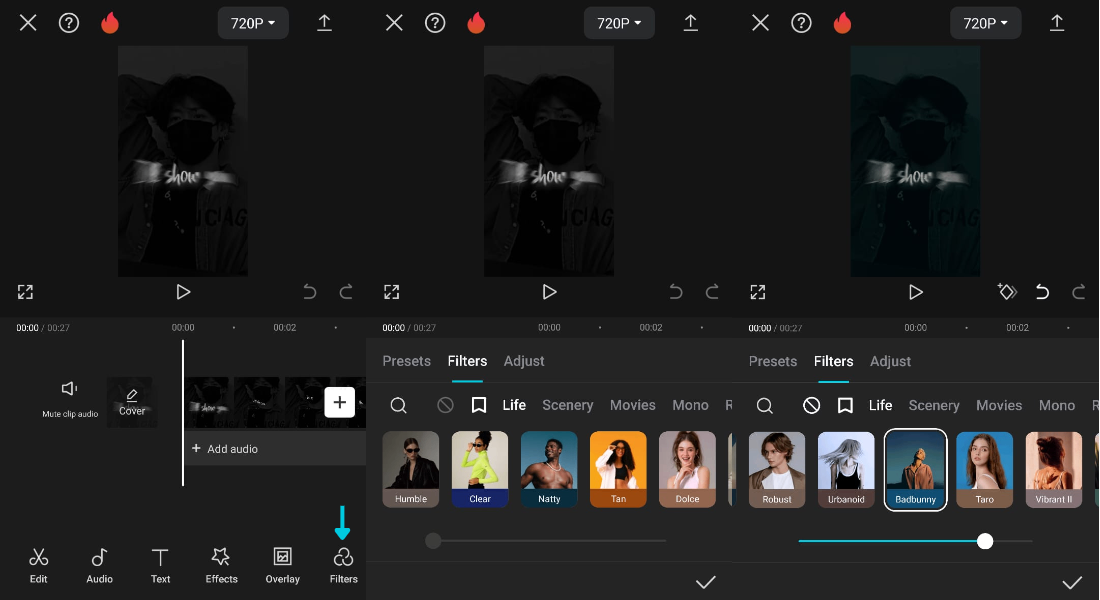
Task: Export video with upload icon in middle panel
Action: [x=690, y=23]
